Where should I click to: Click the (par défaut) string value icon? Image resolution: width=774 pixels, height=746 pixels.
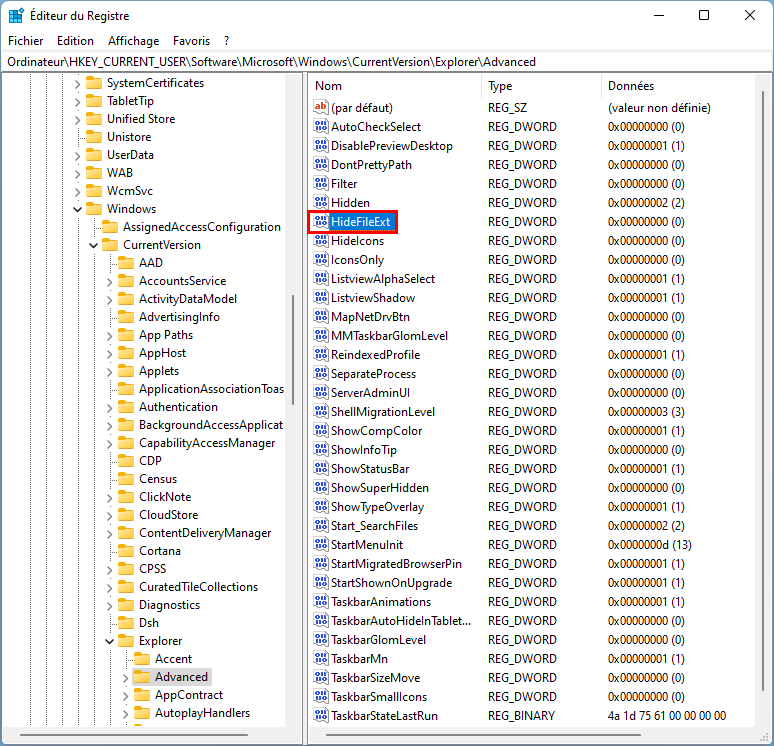coord(321,107)
